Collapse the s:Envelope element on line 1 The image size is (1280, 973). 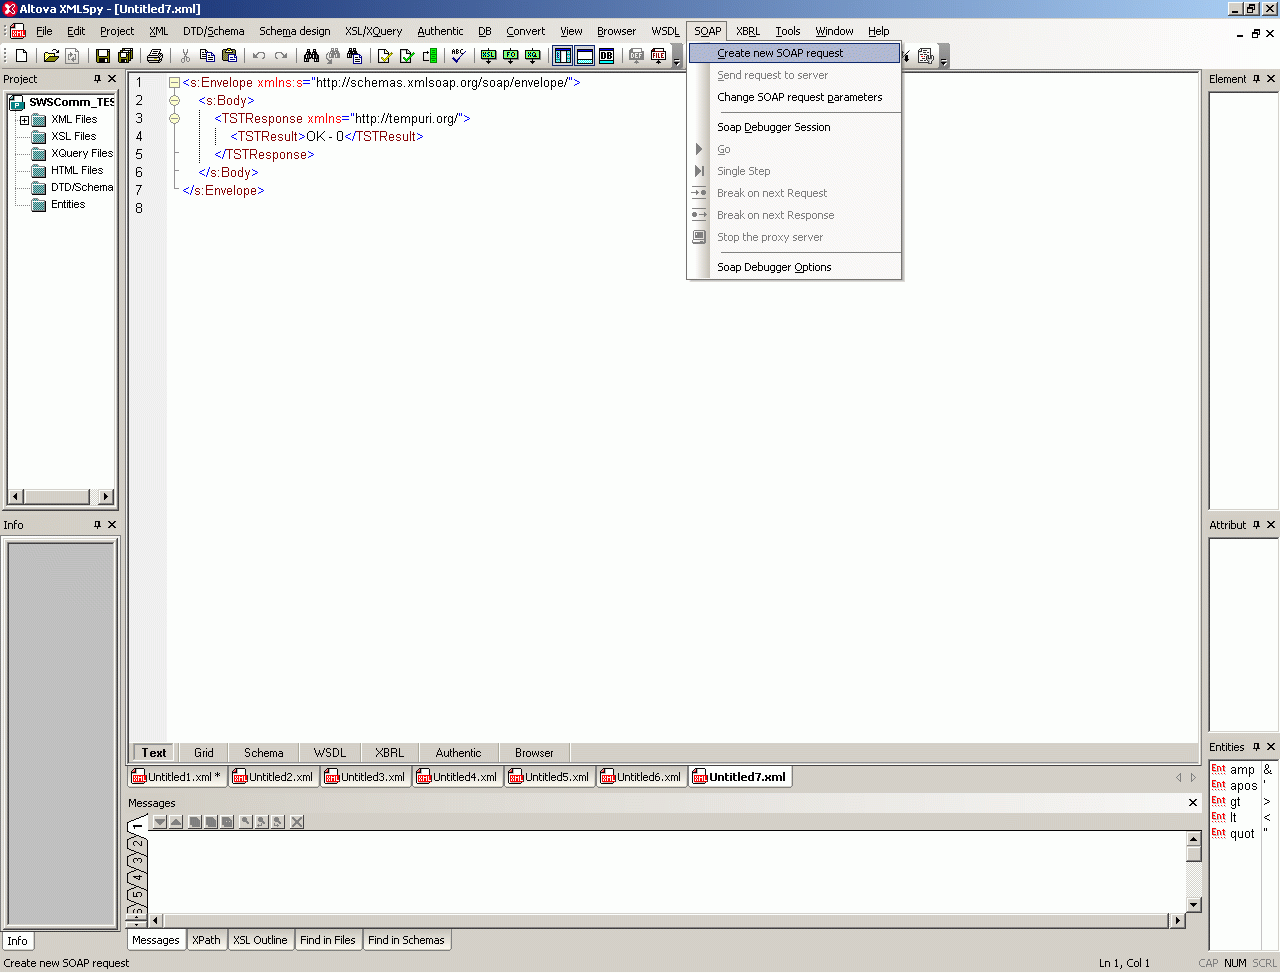pyautogui.click(x=174, y=83)
